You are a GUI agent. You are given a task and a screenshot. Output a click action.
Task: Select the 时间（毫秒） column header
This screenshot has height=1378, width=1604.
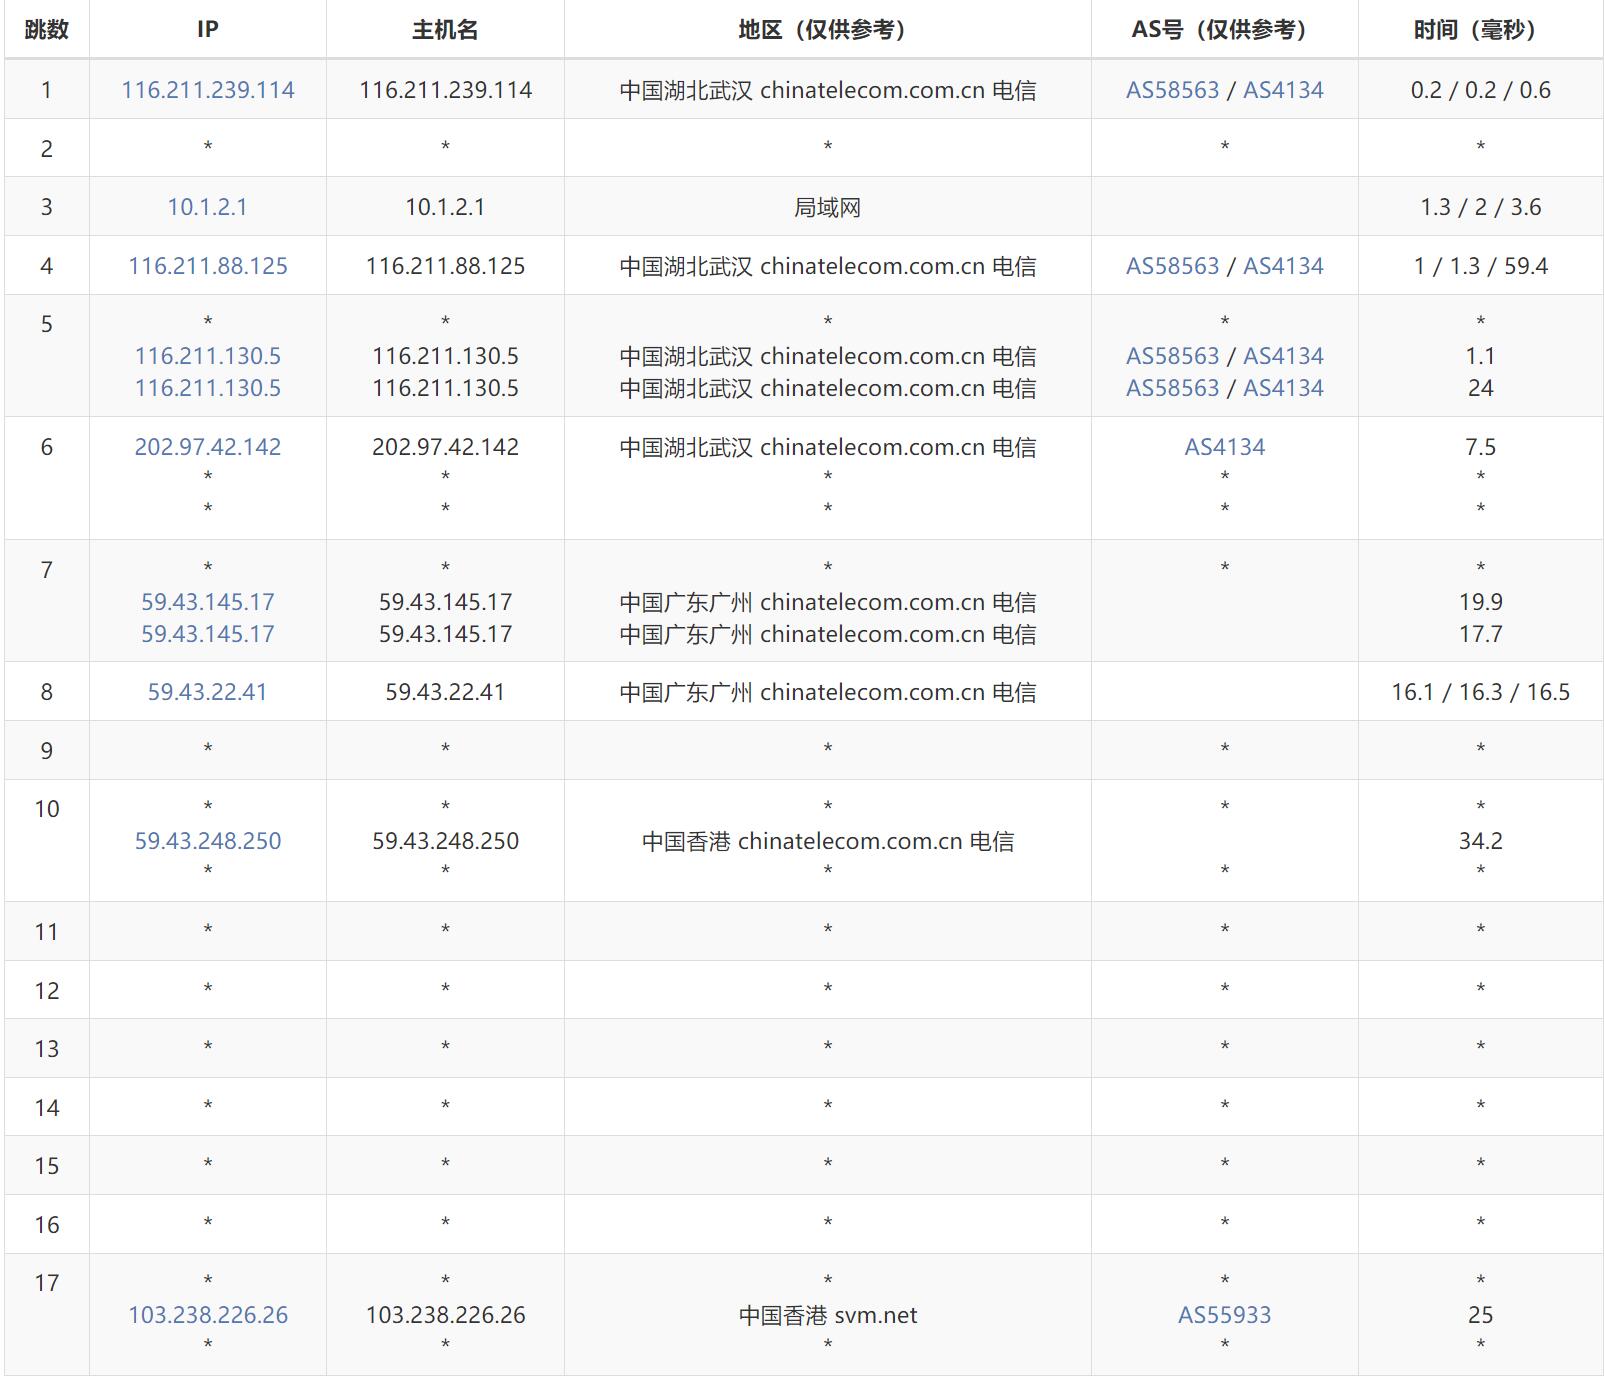click(x=1480, y=30)
